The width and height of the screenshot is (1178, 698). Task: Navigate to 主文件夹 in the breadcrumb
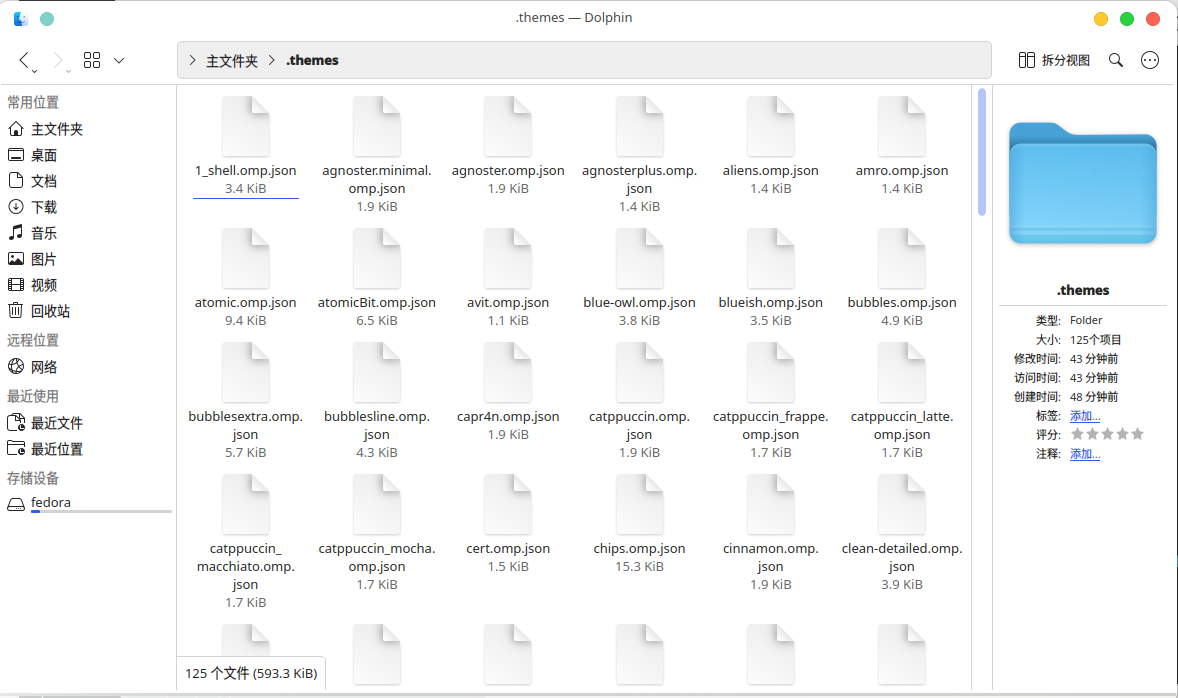[x=232, y=61]
